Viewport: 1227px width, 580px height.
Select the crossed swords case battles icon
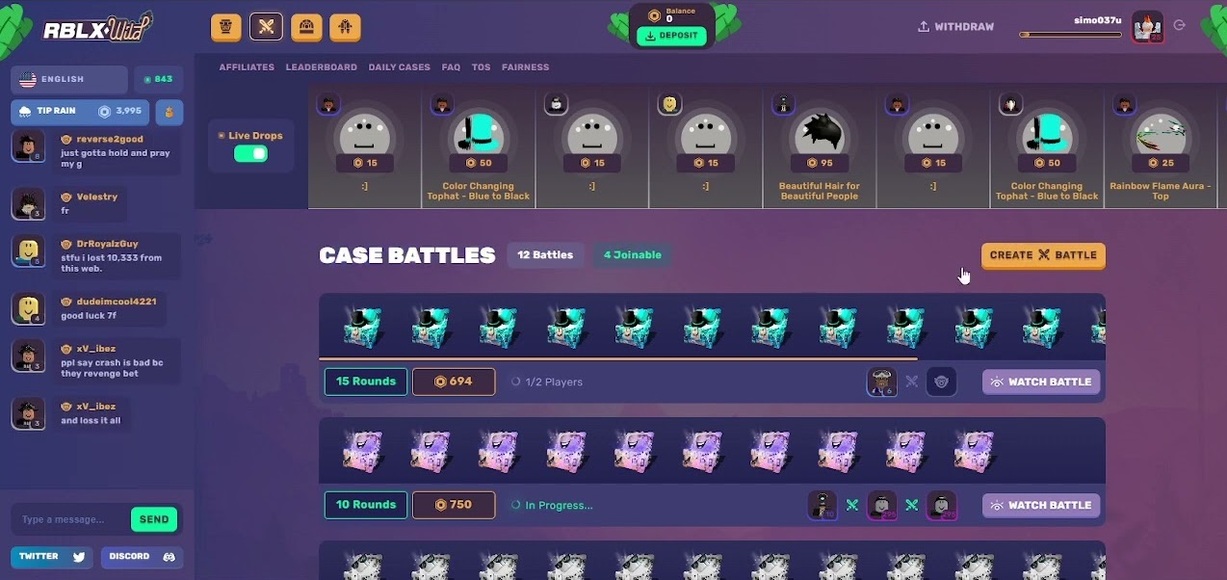point(266,27)
